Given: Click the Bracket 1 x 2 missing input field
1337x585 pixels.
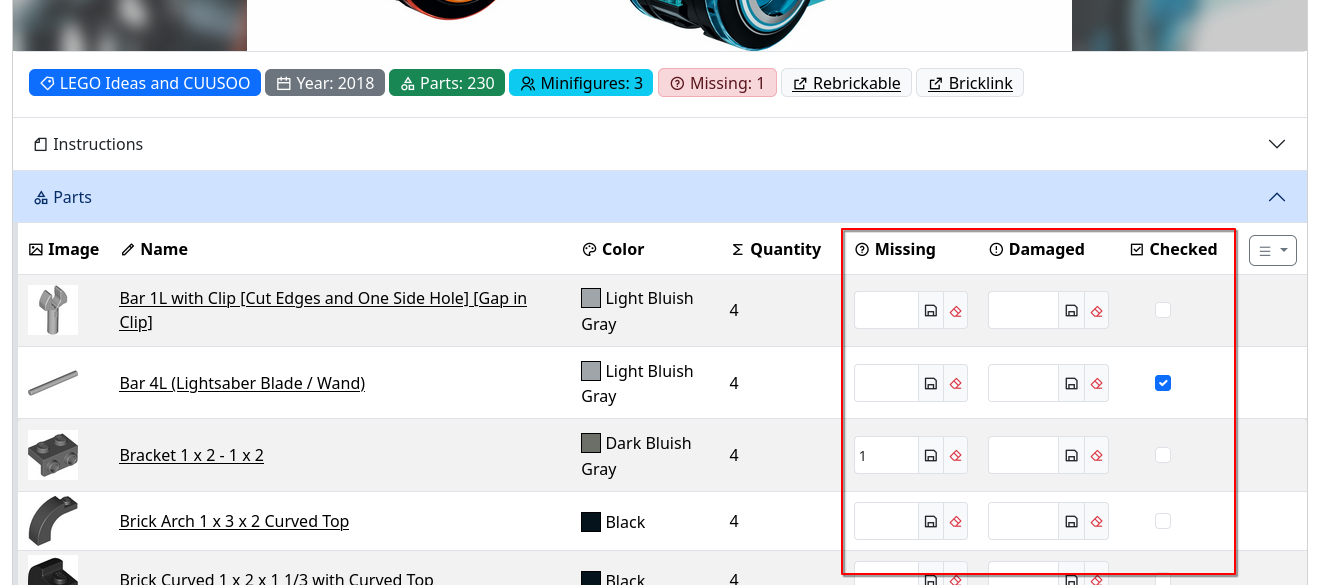Looking at the screenshot, I should coord(886,455).
